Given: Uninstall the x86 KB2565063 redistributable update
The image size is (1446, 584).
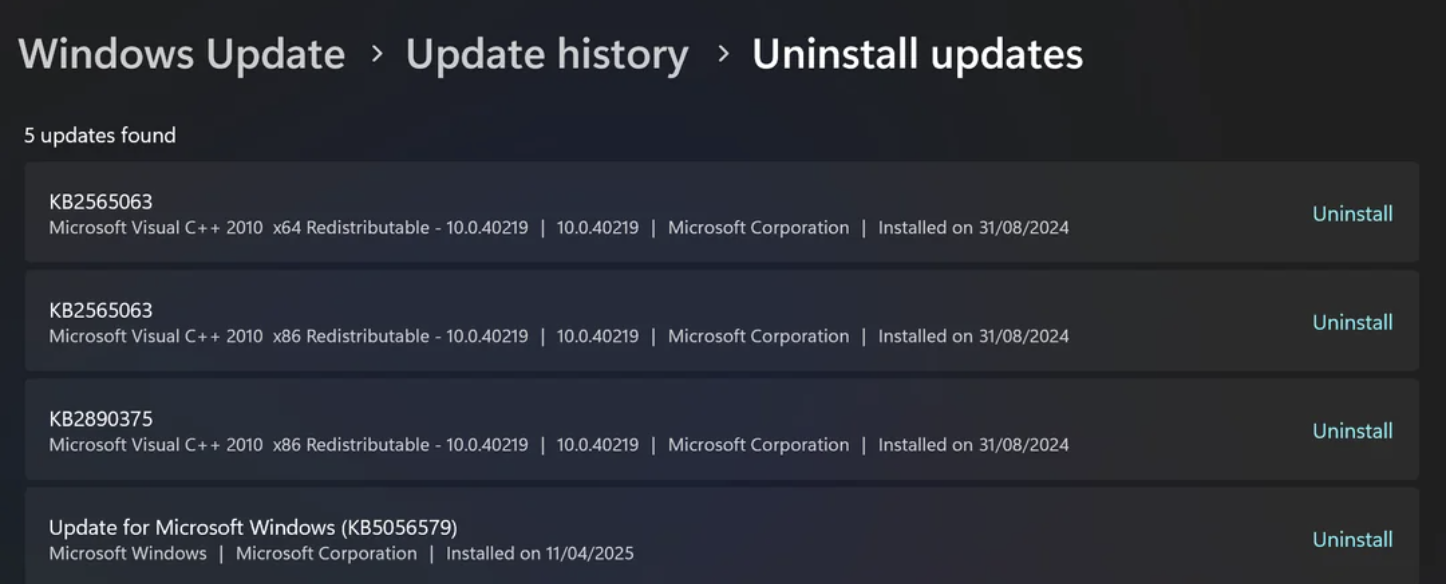Looking at the screenshot, I should pyautogui.click(x=1352, y=322).
